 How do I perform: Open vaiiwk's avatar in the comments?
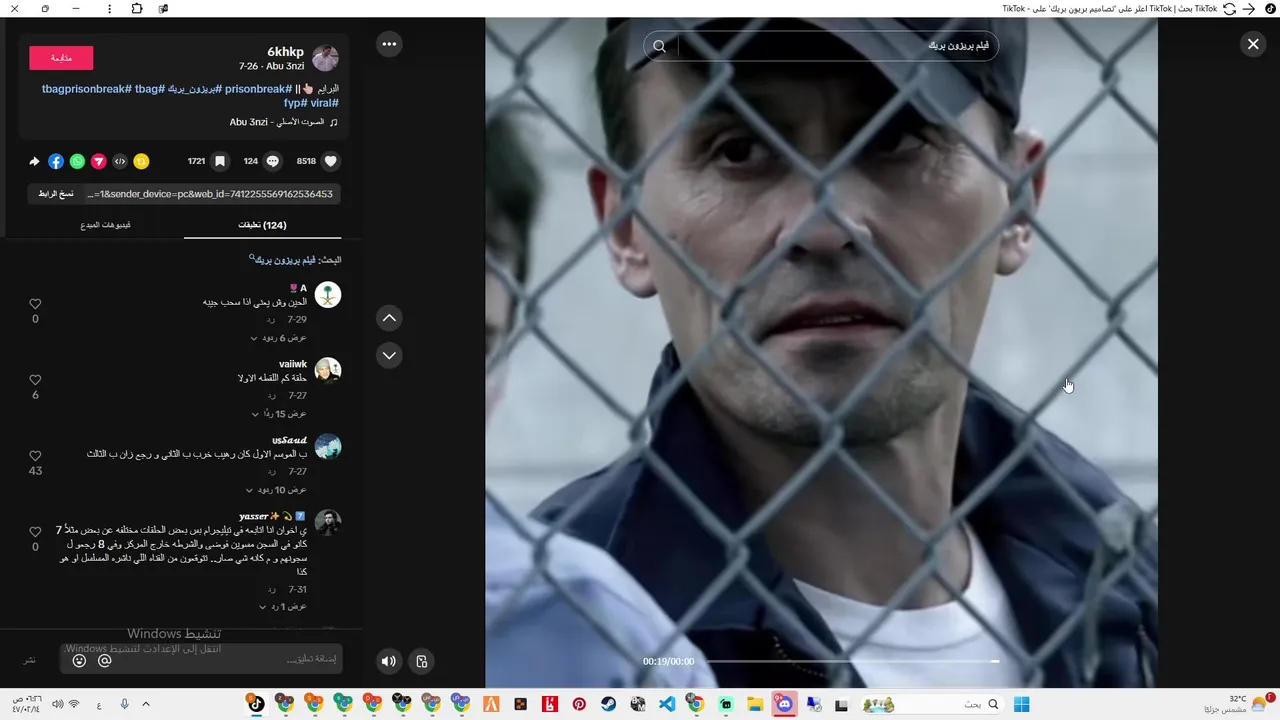coord(328,370)
